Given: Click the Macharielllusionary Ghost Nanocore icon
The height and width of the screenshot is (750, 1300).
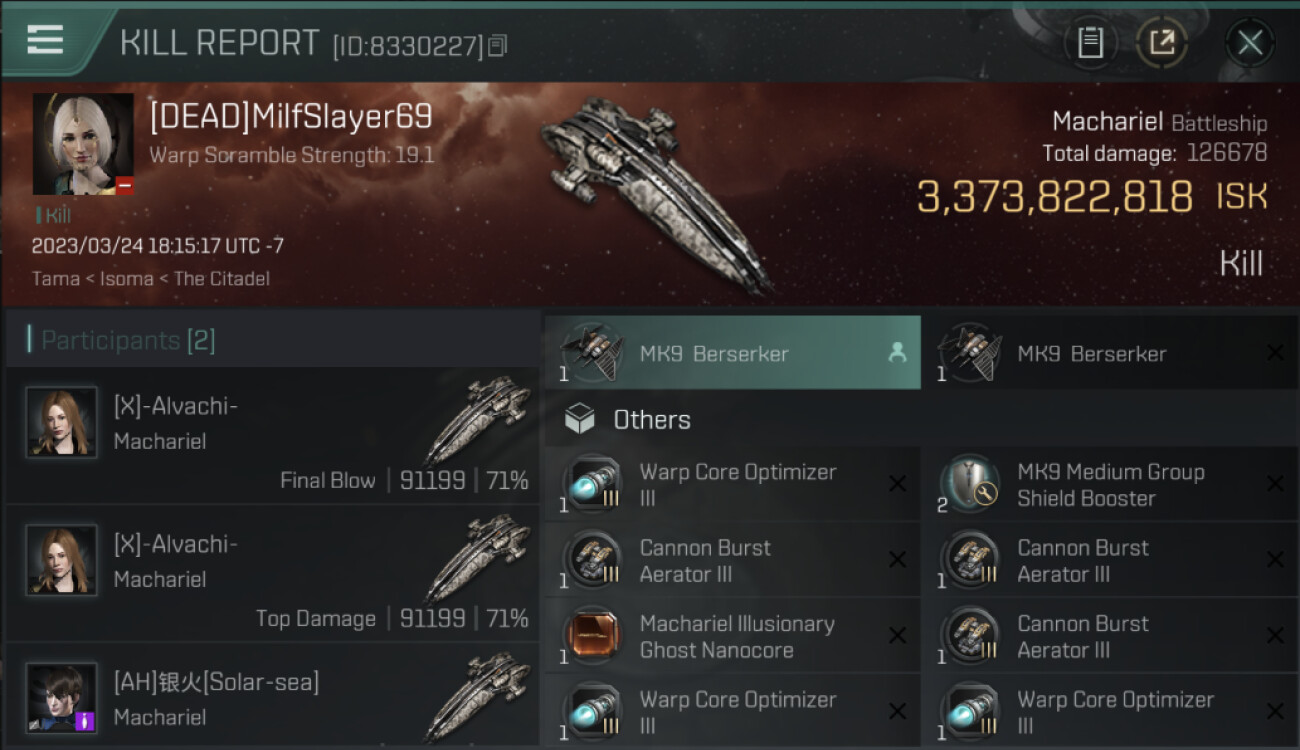Looking at the screenshot, I should (591, 636).
